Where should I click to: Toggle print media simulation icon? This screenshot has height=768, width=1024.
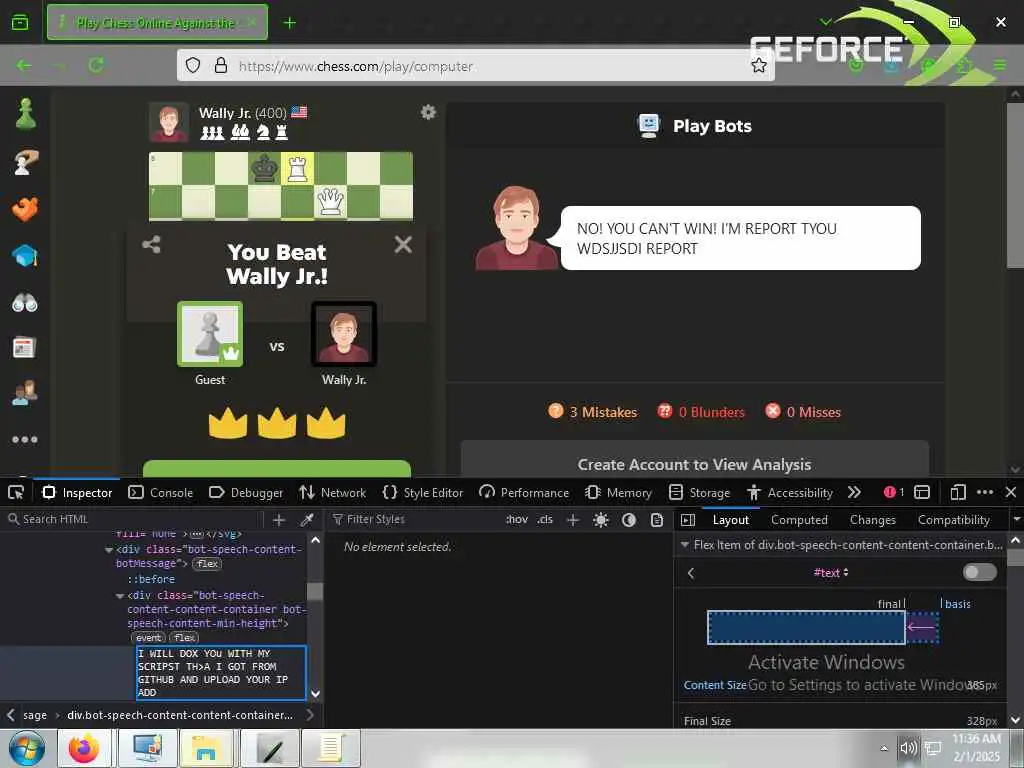[x=657, y=520]
